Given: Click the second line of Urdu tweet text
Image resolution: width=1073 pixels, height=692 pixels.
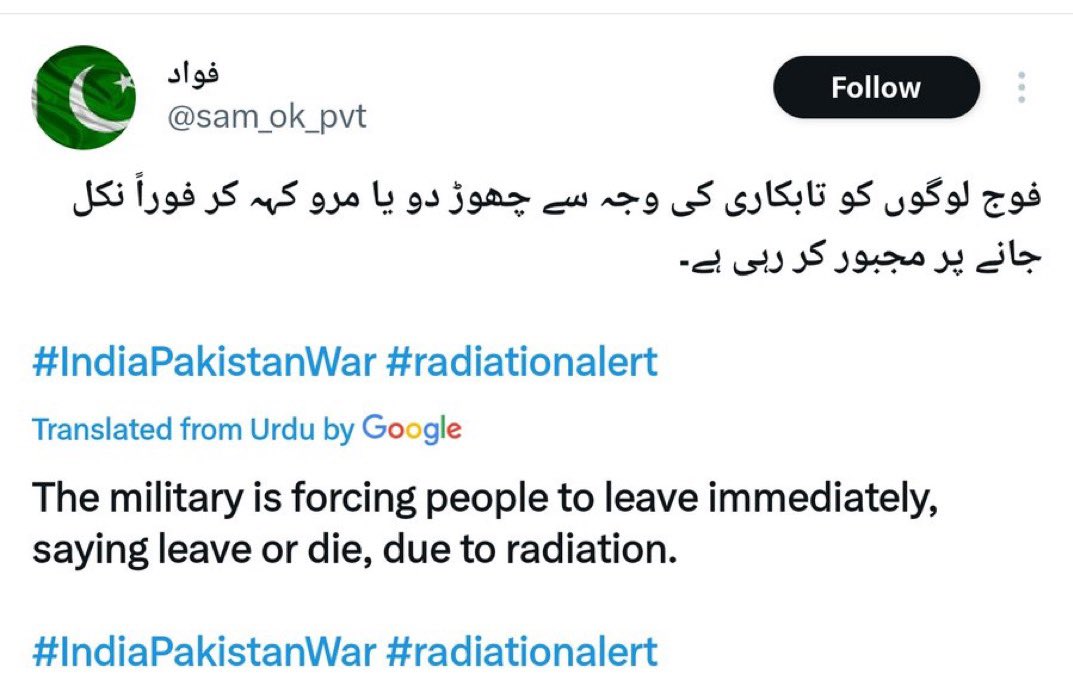Looking at the screenshot, I should click(859, 257).
